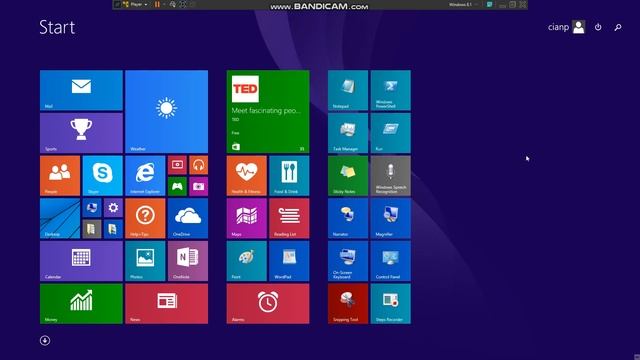
Task: Open the Run tile
Action: (391, 133)
